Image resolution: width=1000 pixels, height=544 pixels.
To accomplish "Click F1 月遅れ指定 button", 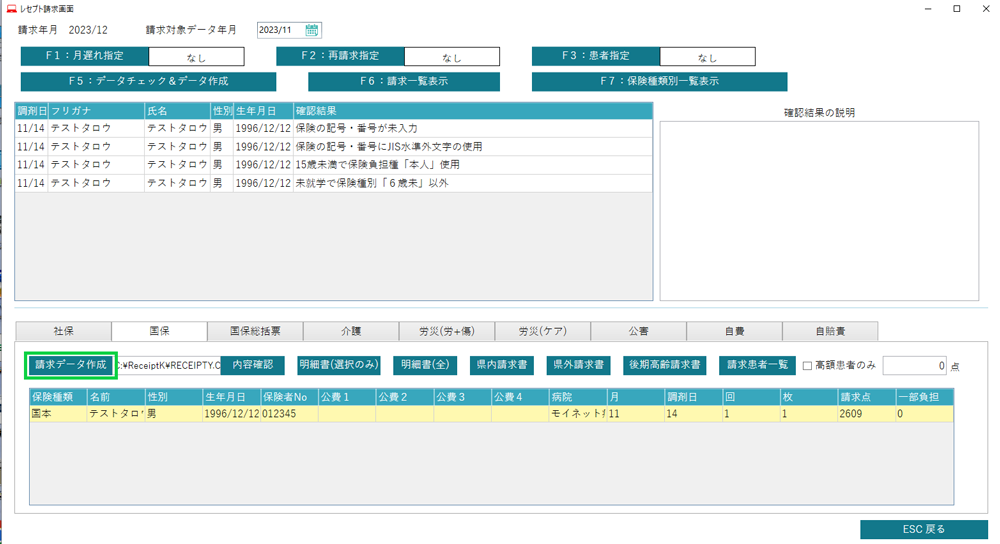I will [x=85, y=57].
